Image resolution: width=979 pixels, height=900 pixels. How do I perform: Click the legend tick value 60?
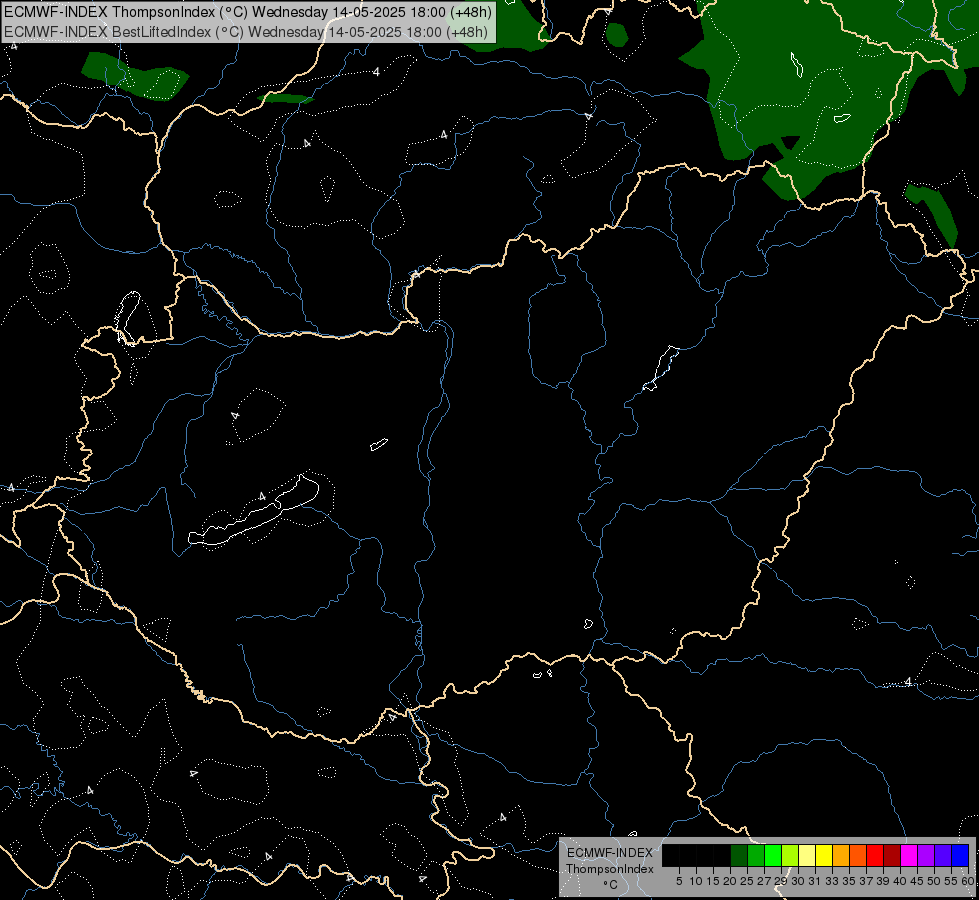[967, 881]
